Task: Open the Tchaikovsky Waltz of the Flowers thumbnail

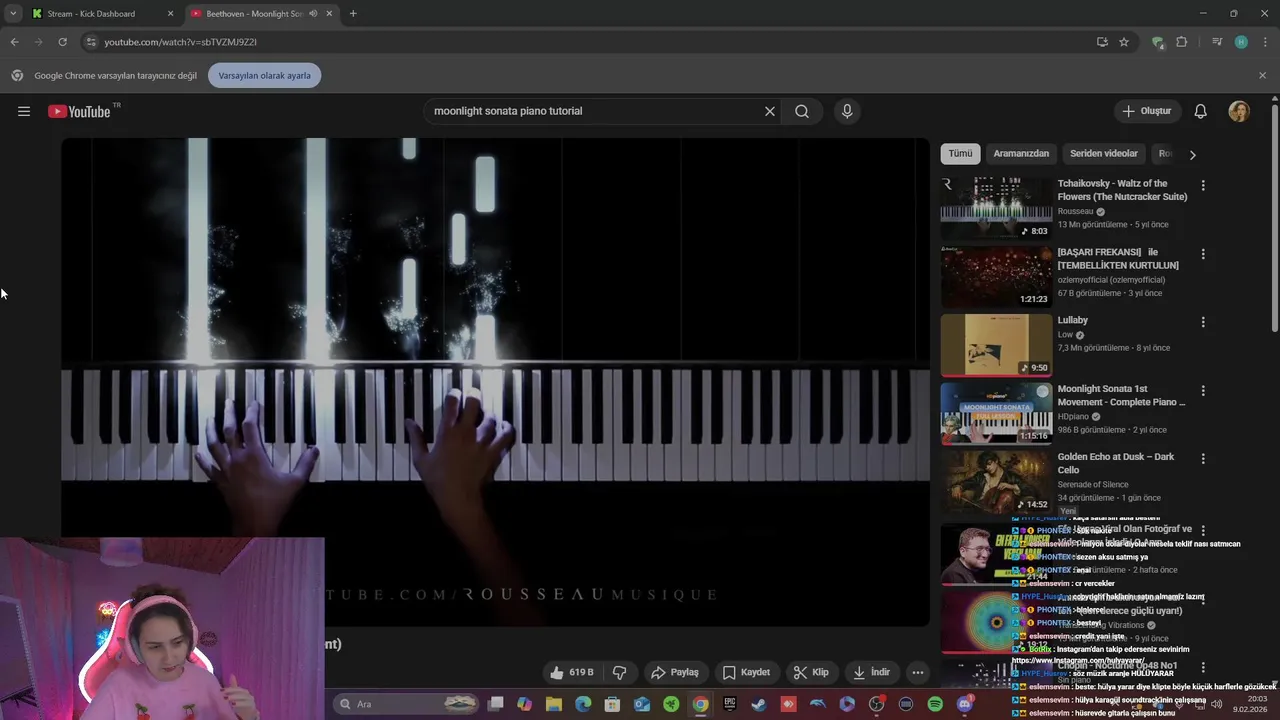Action: click(x=996, y=208)
